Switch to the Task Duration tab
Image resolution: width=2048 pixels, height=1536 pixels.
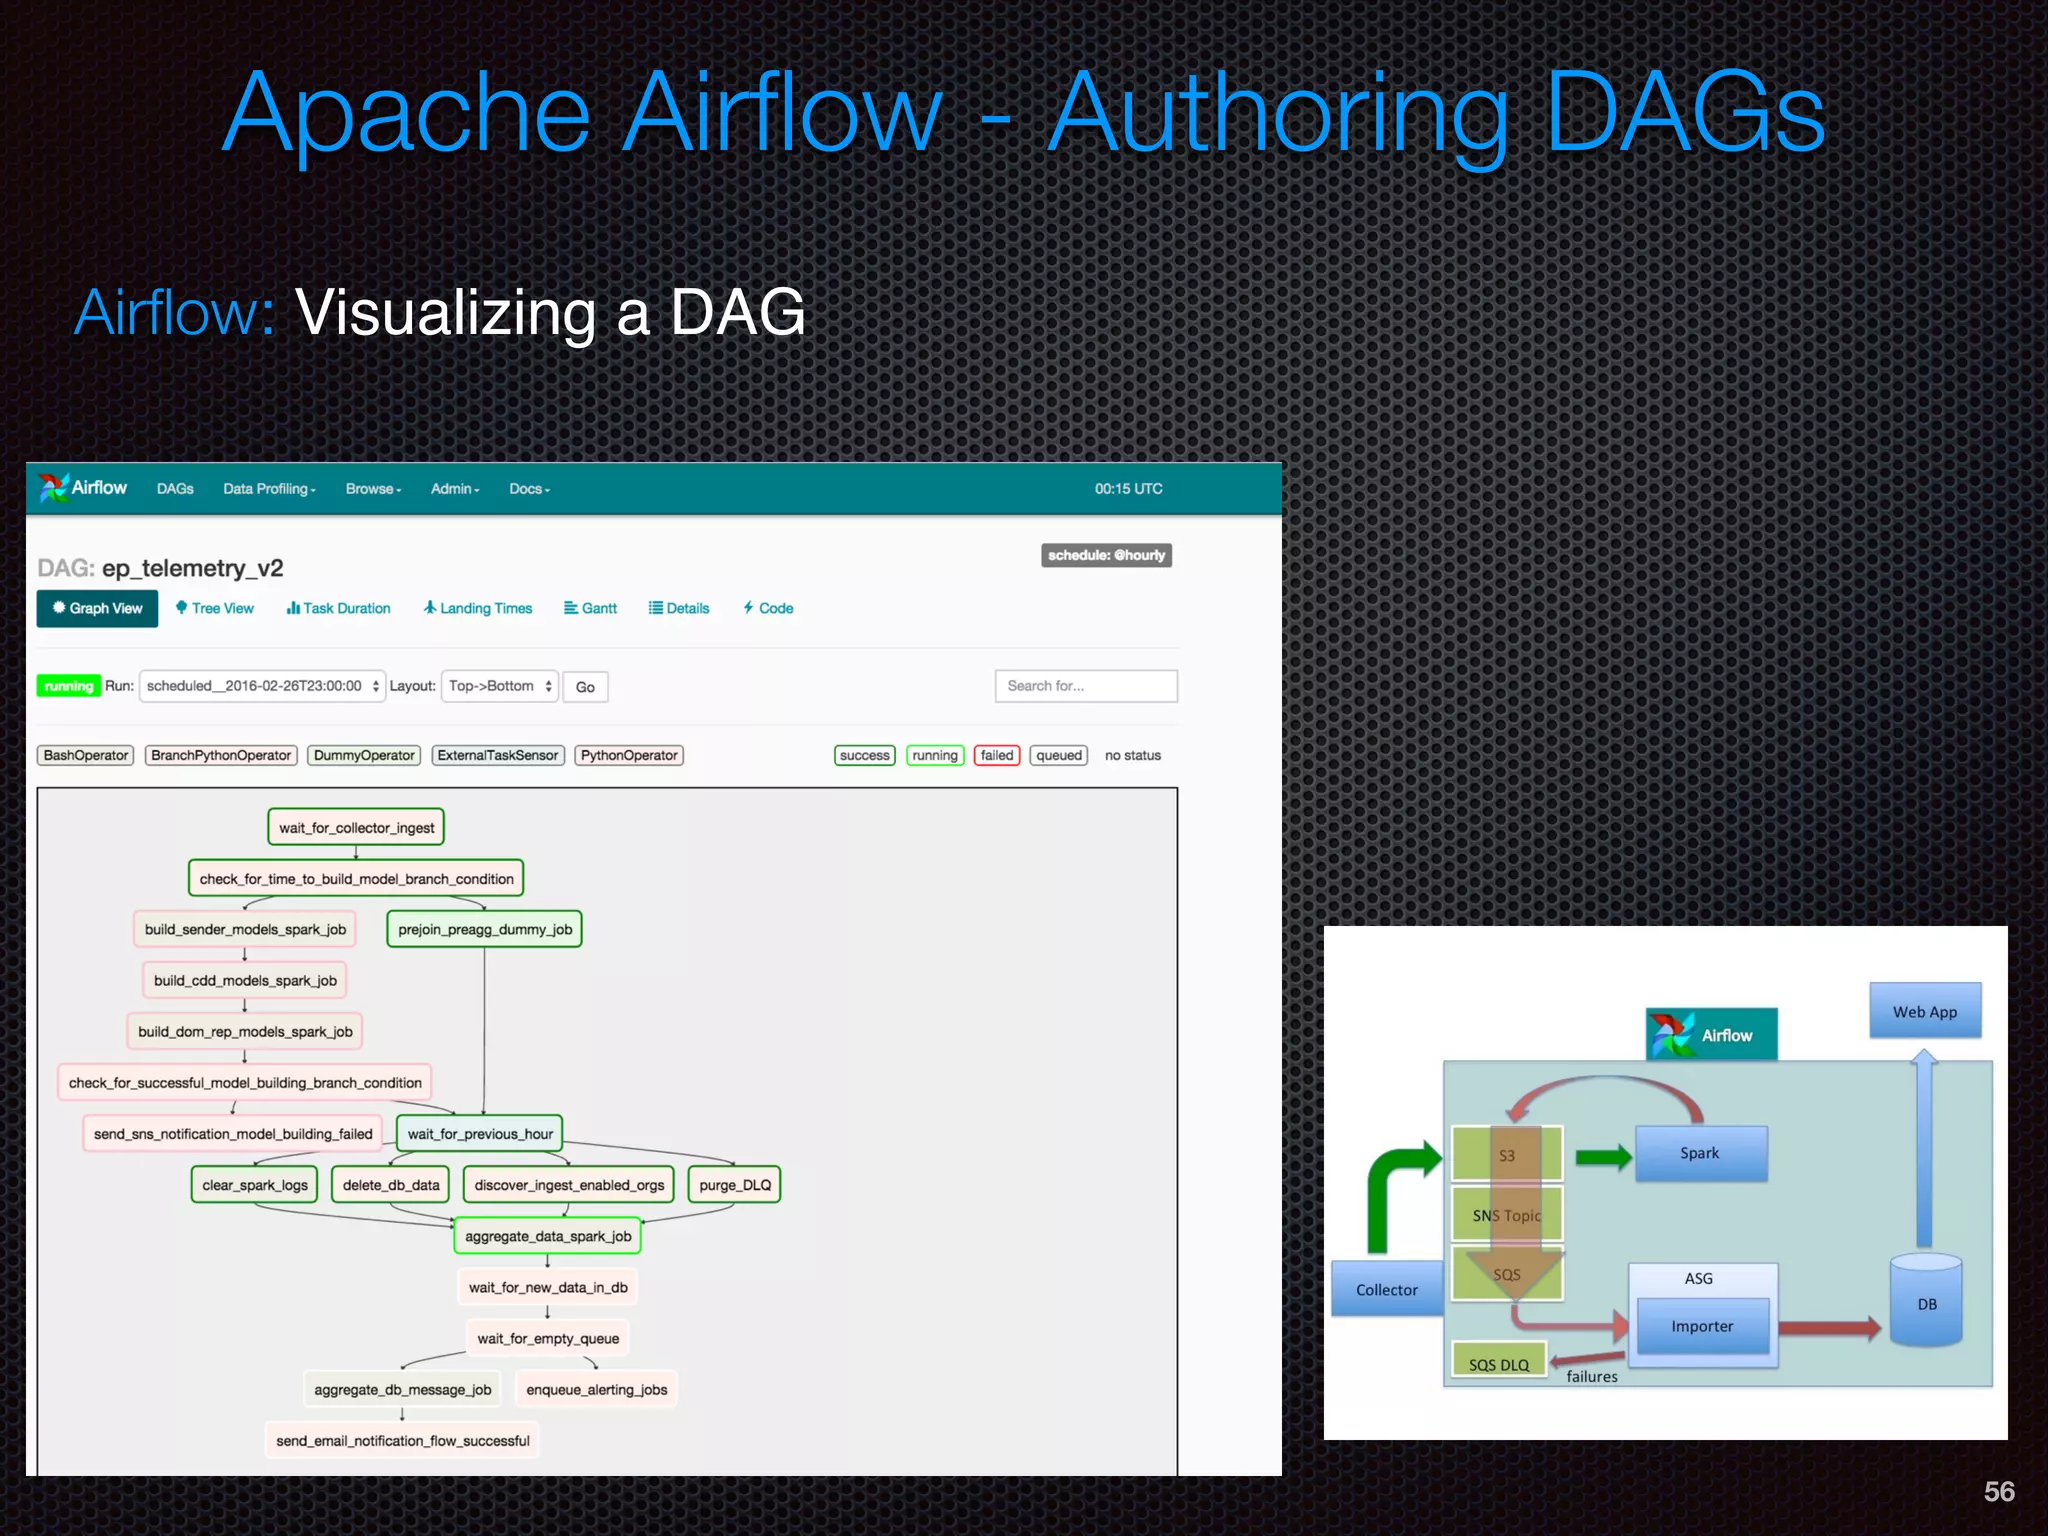click(338, 608)
